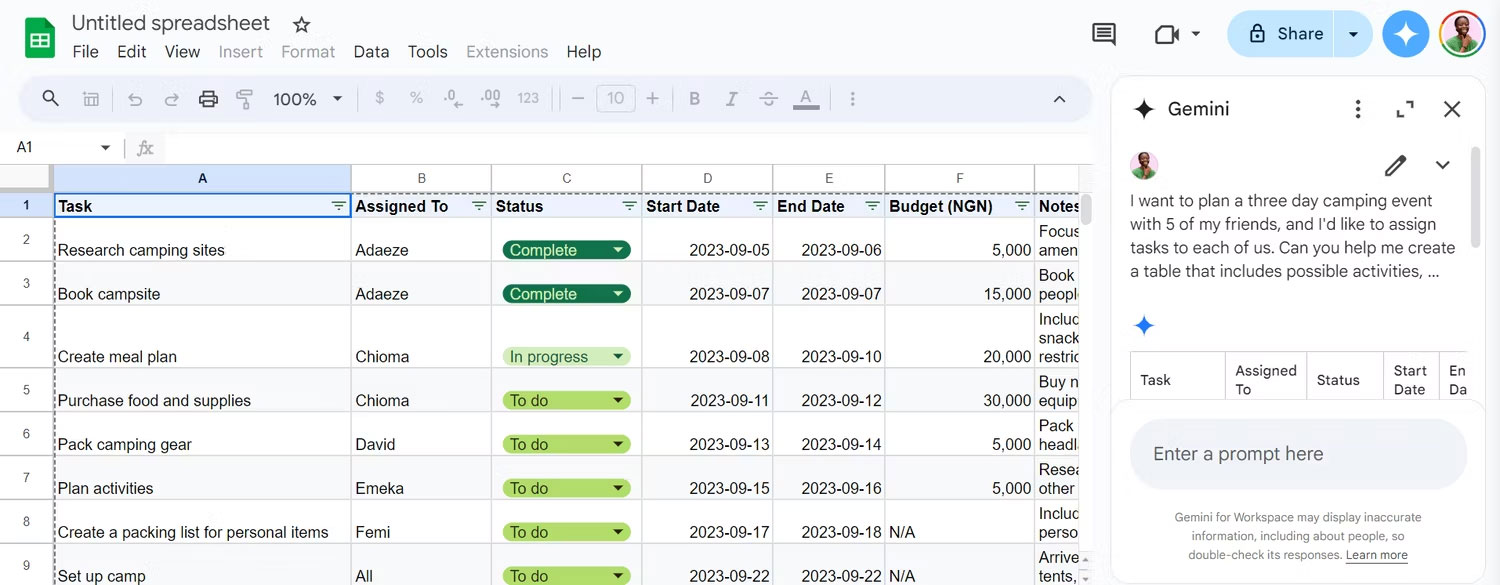Image resolution: width=1500 pixels, height=585 pixels.
Task: Click the search menus magnifier icon
Action: click(50, 98)
